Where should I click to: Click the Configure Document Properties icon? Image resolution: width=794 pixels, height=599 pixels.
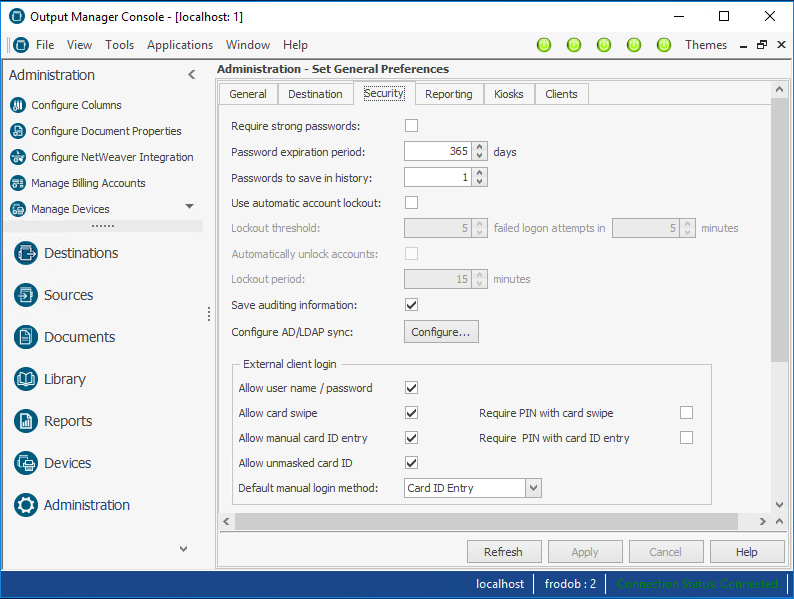(18, 131)
